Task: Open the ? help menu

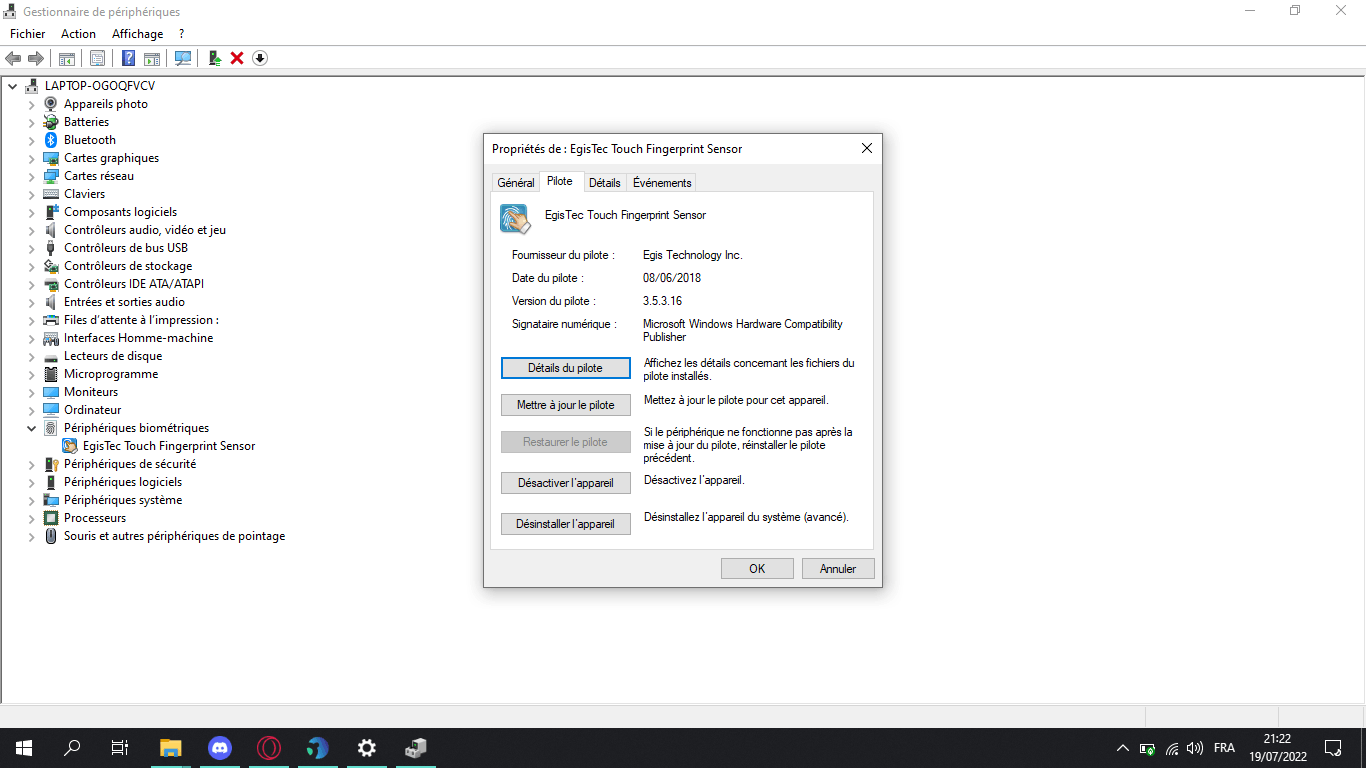Action: pos(182,34)
